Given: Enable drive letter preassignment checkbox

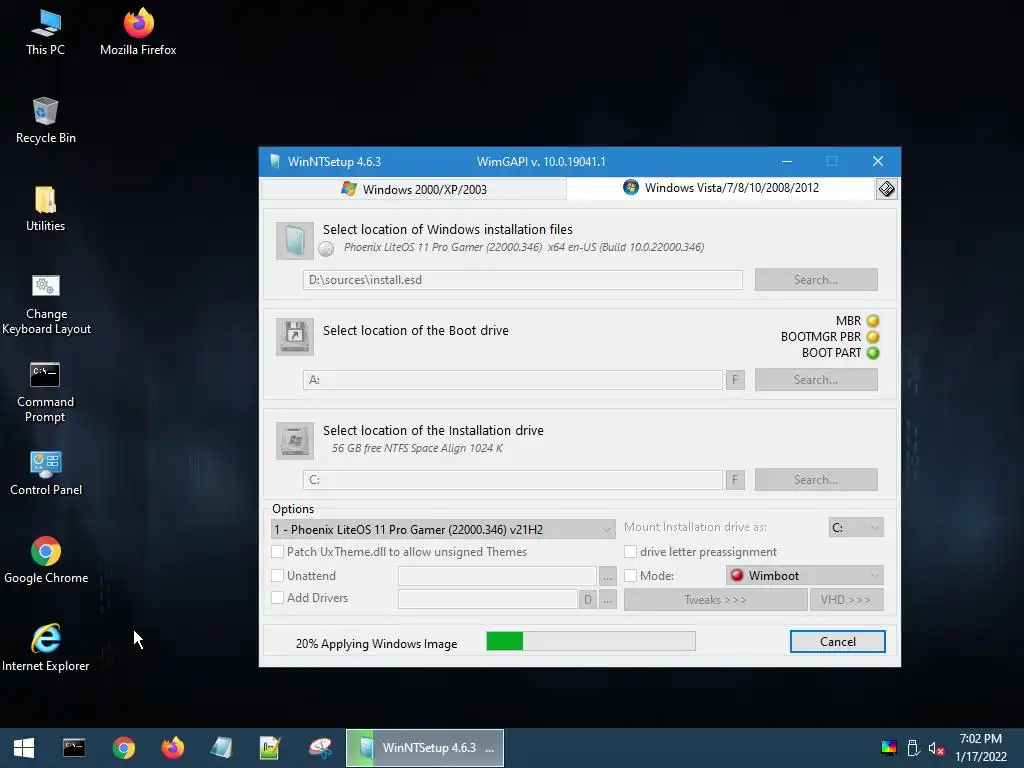Looking at the screenshot, I should pyautogui.click(x=630, y=552).
